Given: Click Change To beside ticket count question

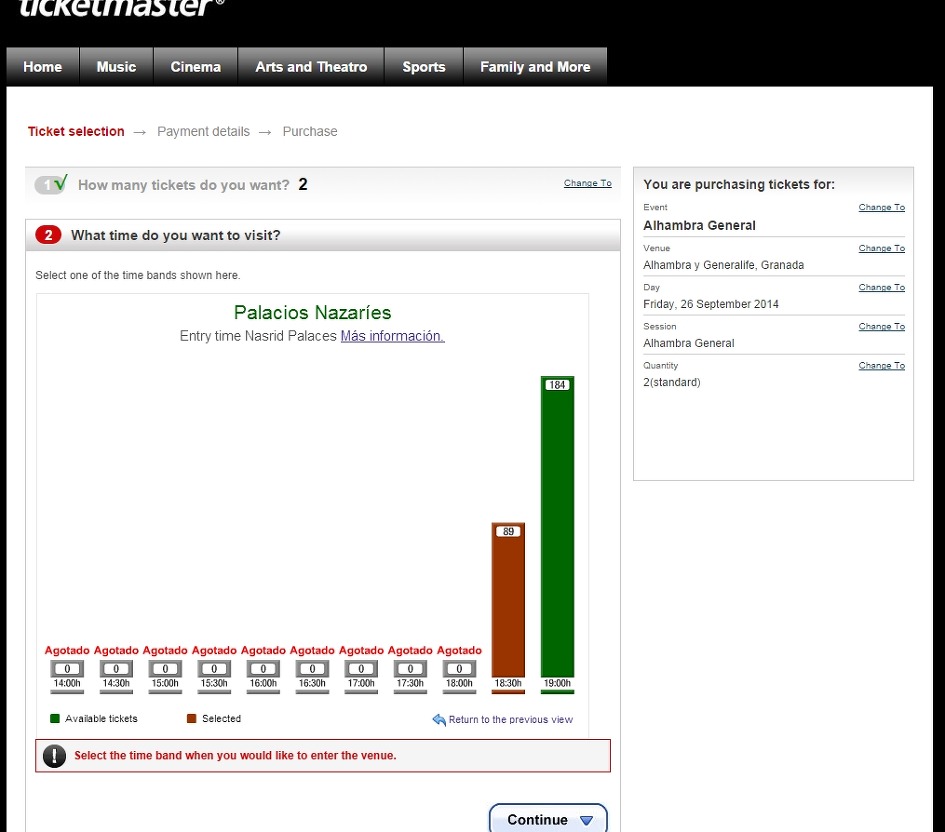Looking at the screenshot, I should [588, 183].
